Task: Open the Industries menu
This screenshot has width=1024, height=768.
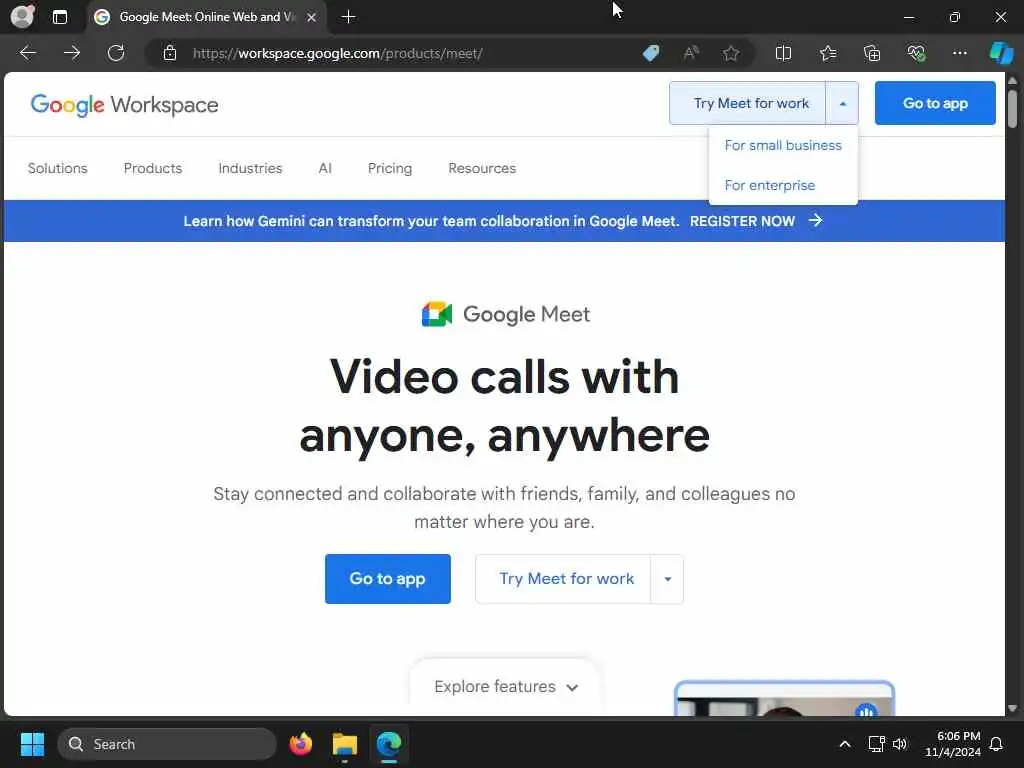Action: 250,168
